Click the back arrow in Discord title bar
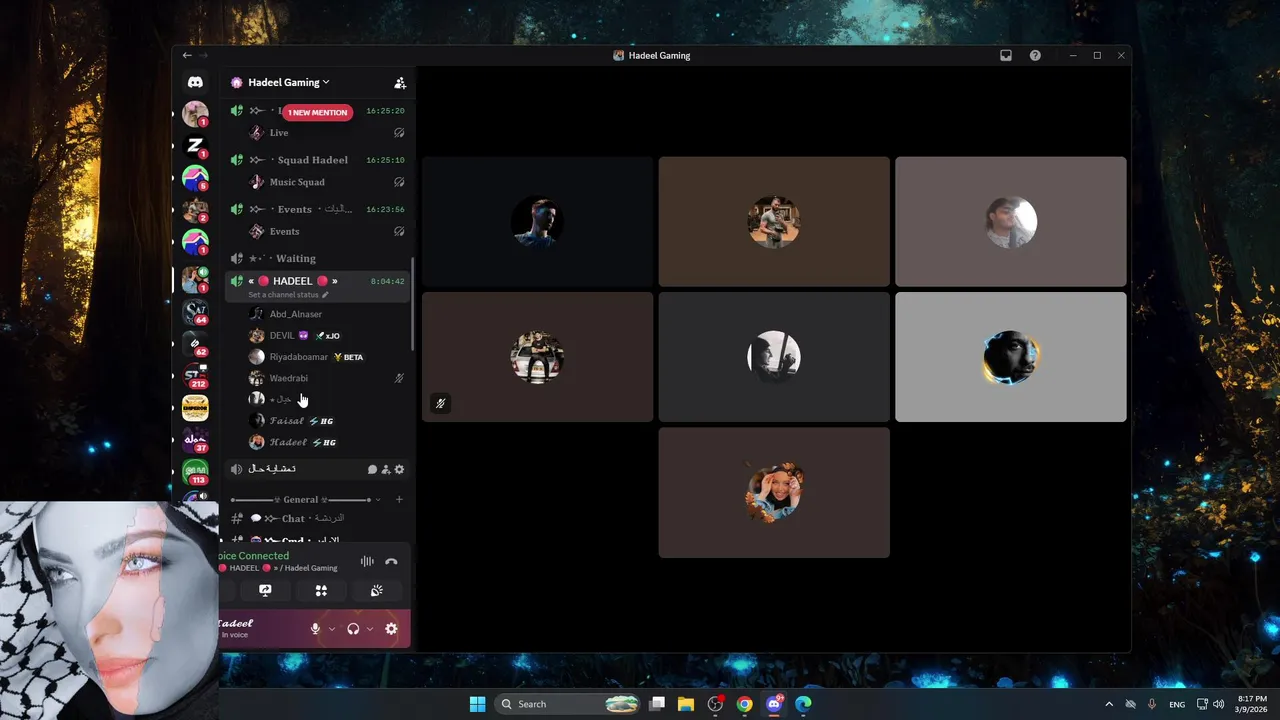Viewport: 1280px width, 720px height. click(x=187, y=55)
